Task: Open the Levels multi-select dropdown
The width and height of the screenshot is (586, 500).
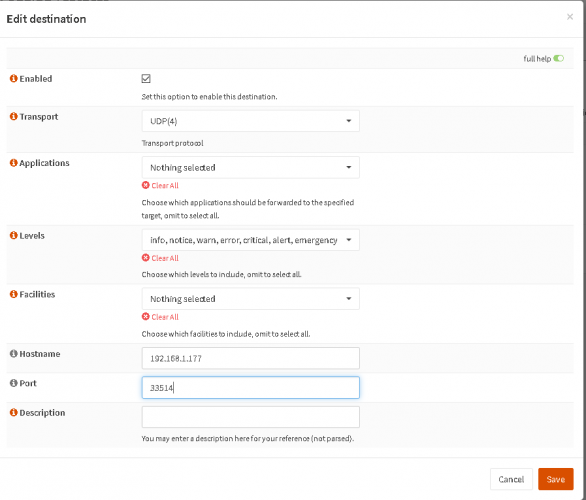Action: (250, 240)
